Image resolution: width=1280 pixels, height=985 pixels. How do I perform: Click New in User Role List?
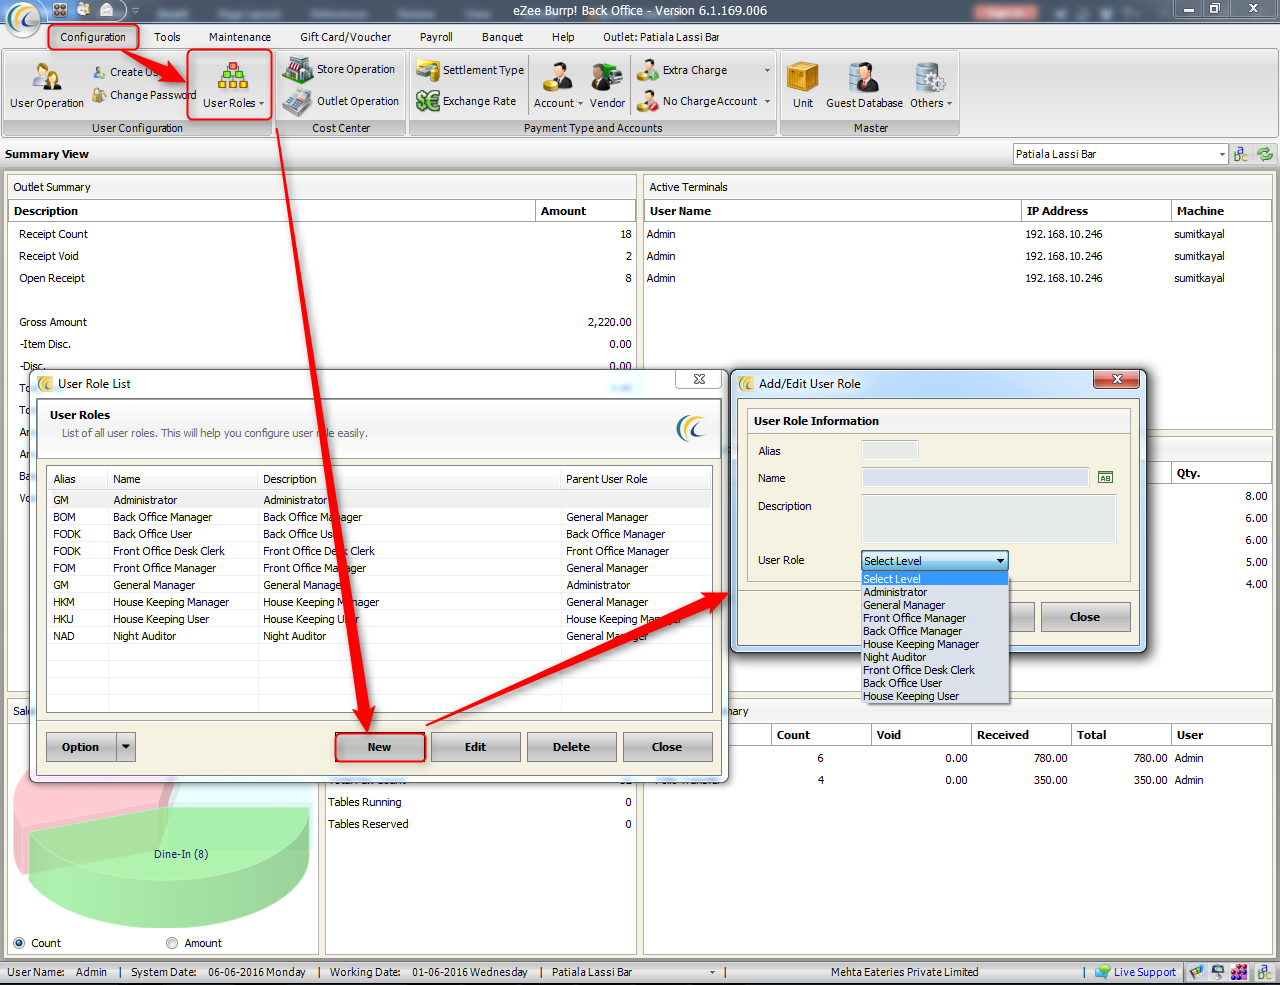tap(380, 747)
